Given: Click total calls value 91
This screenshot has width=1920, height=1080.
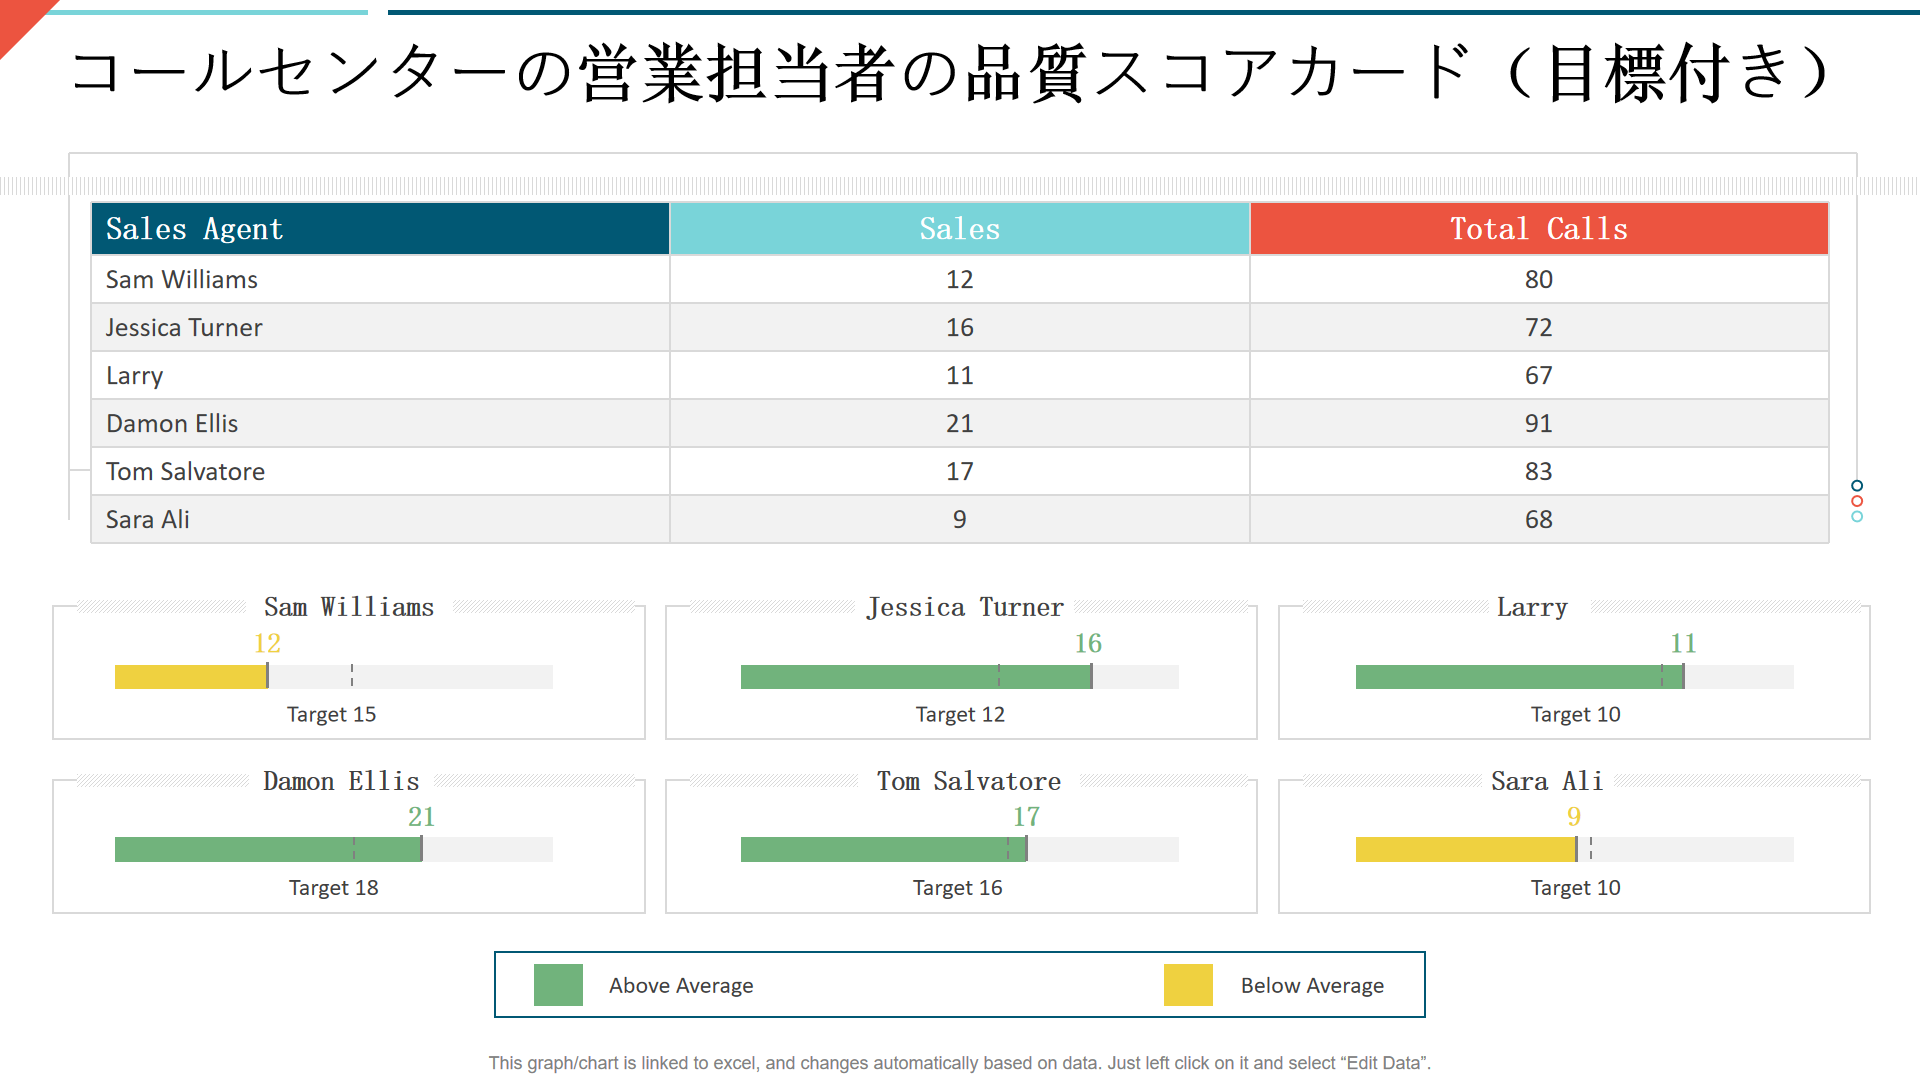Looking at the screenshot, I should tap(1539, 424).
